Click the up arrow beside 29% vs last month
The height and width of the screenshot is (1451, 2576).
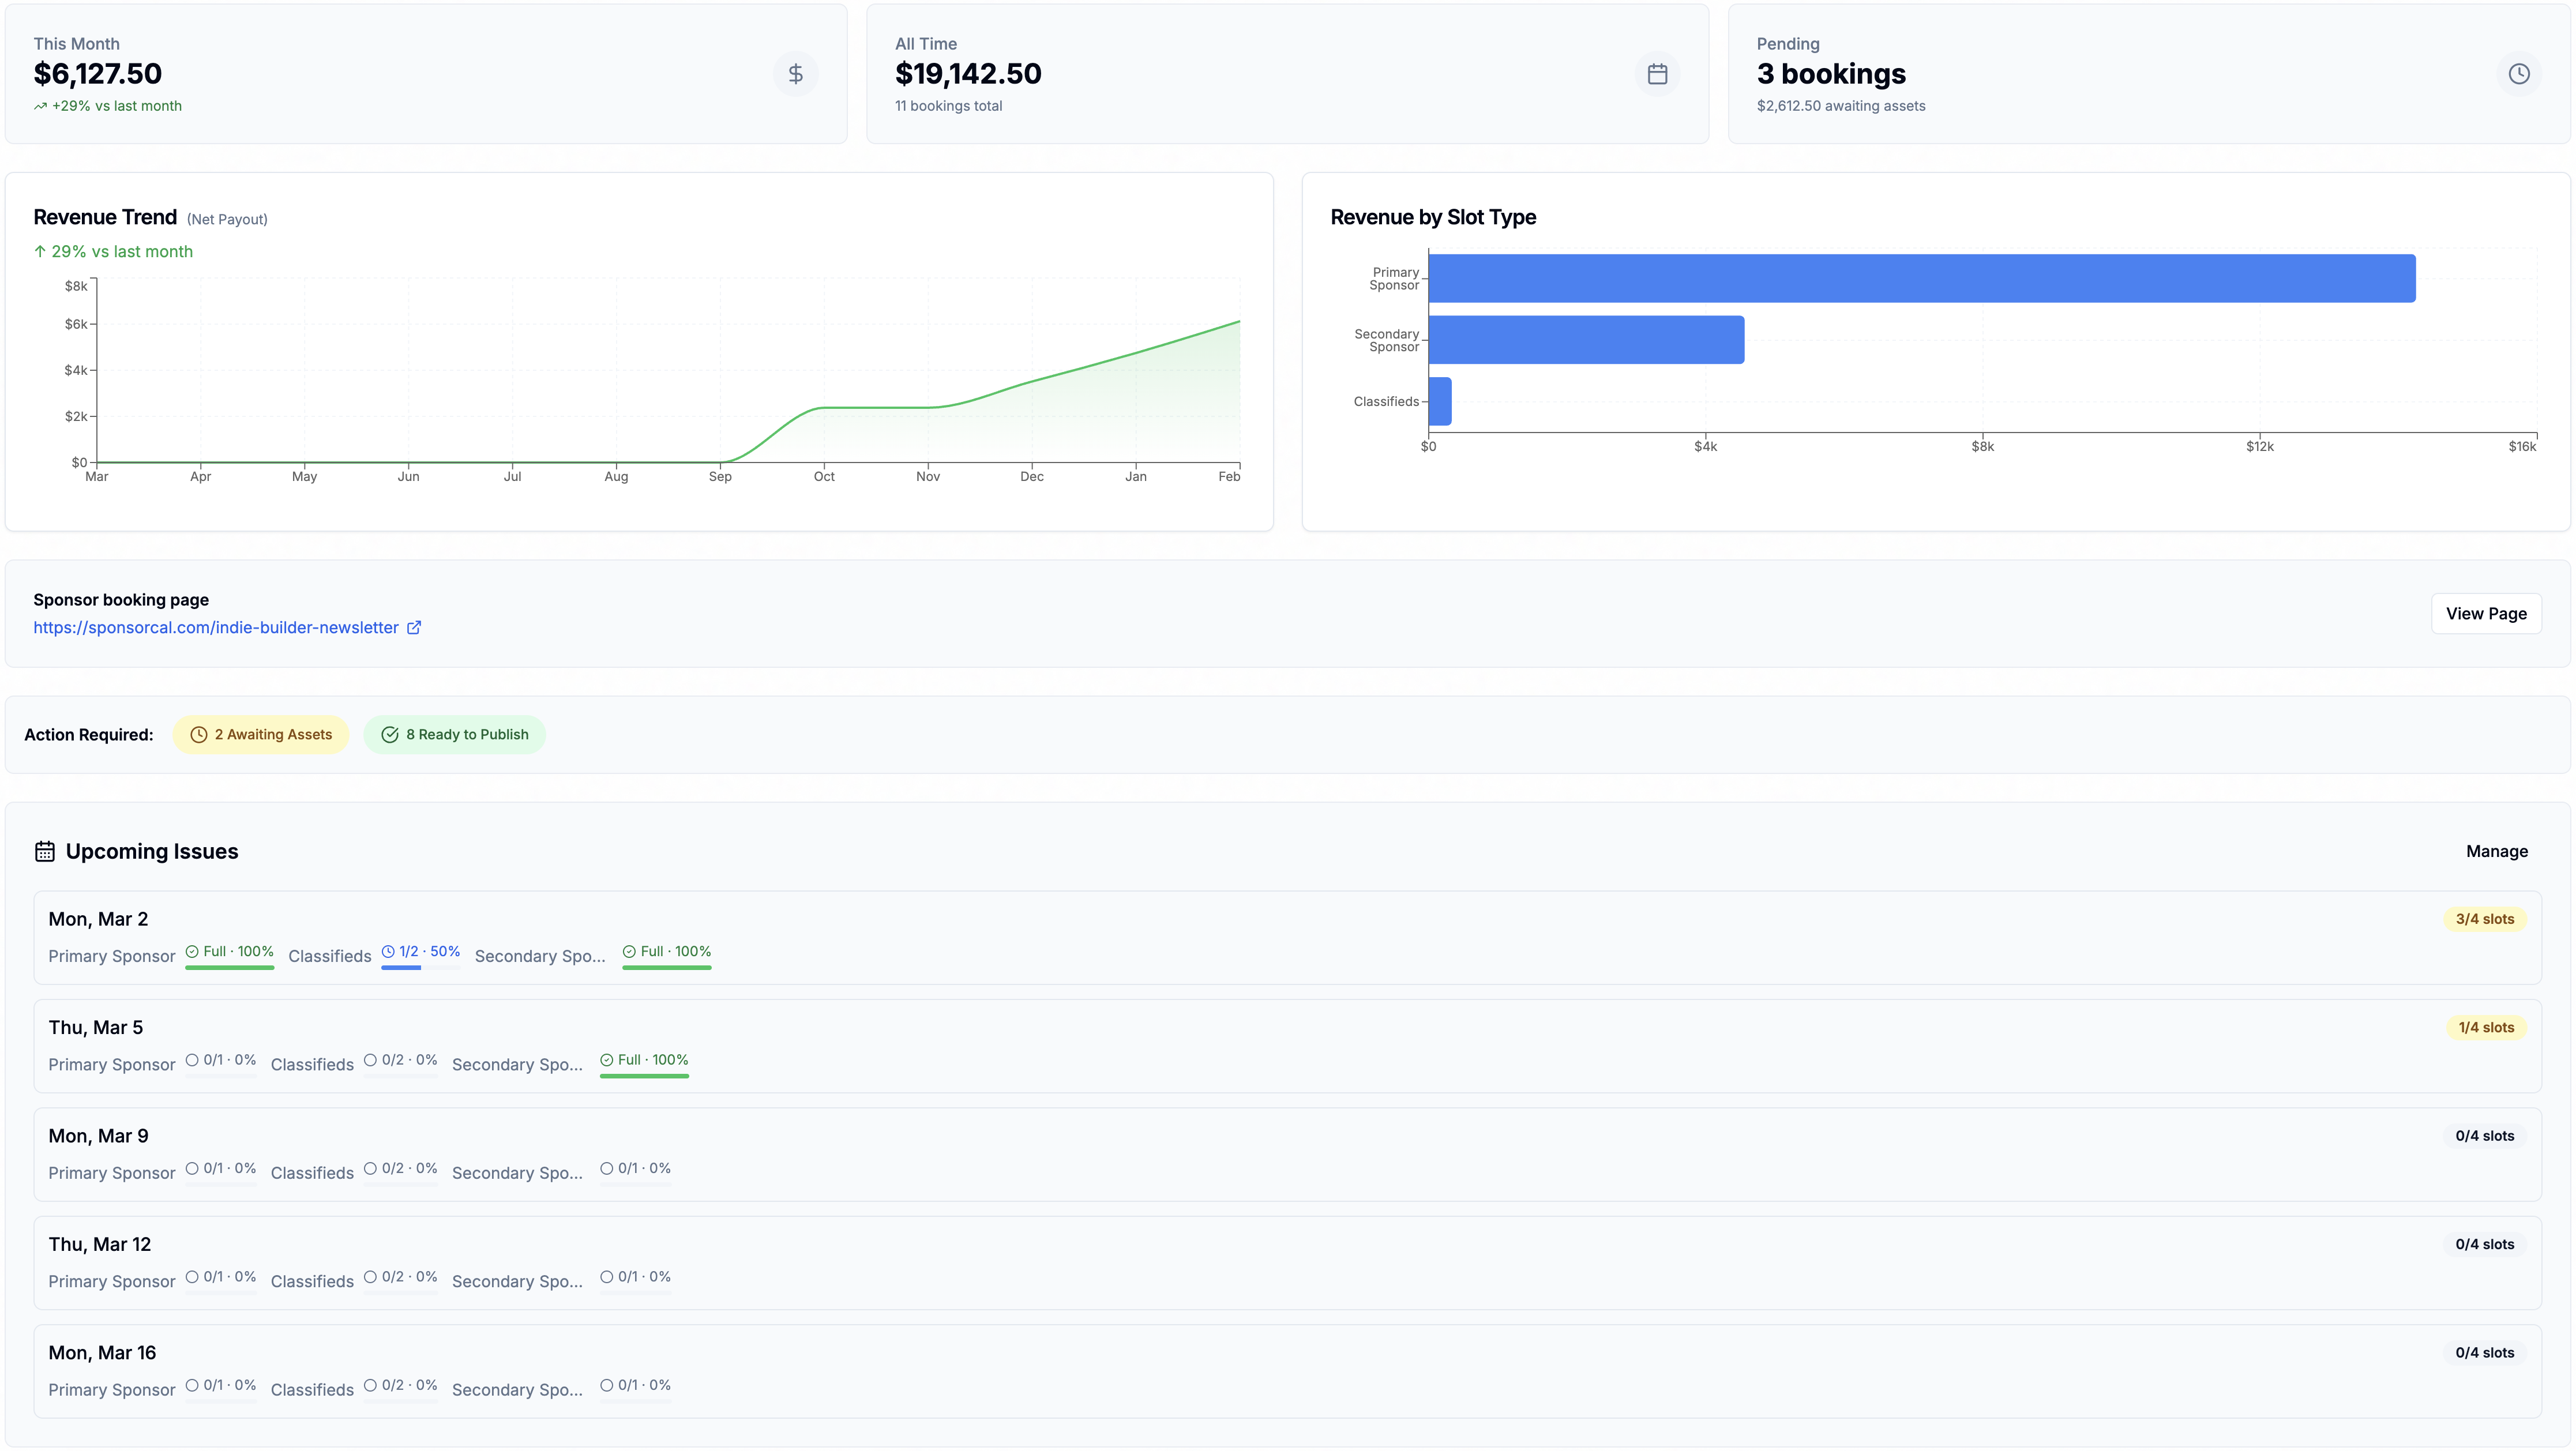click(x=40, y=252)
